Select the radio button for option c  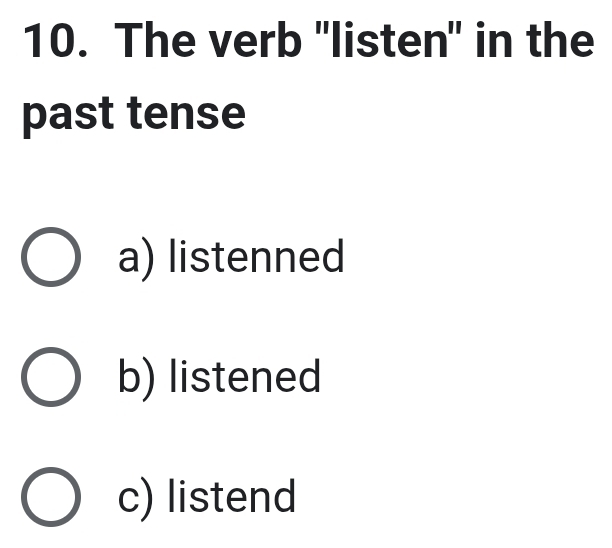point(49,498)
